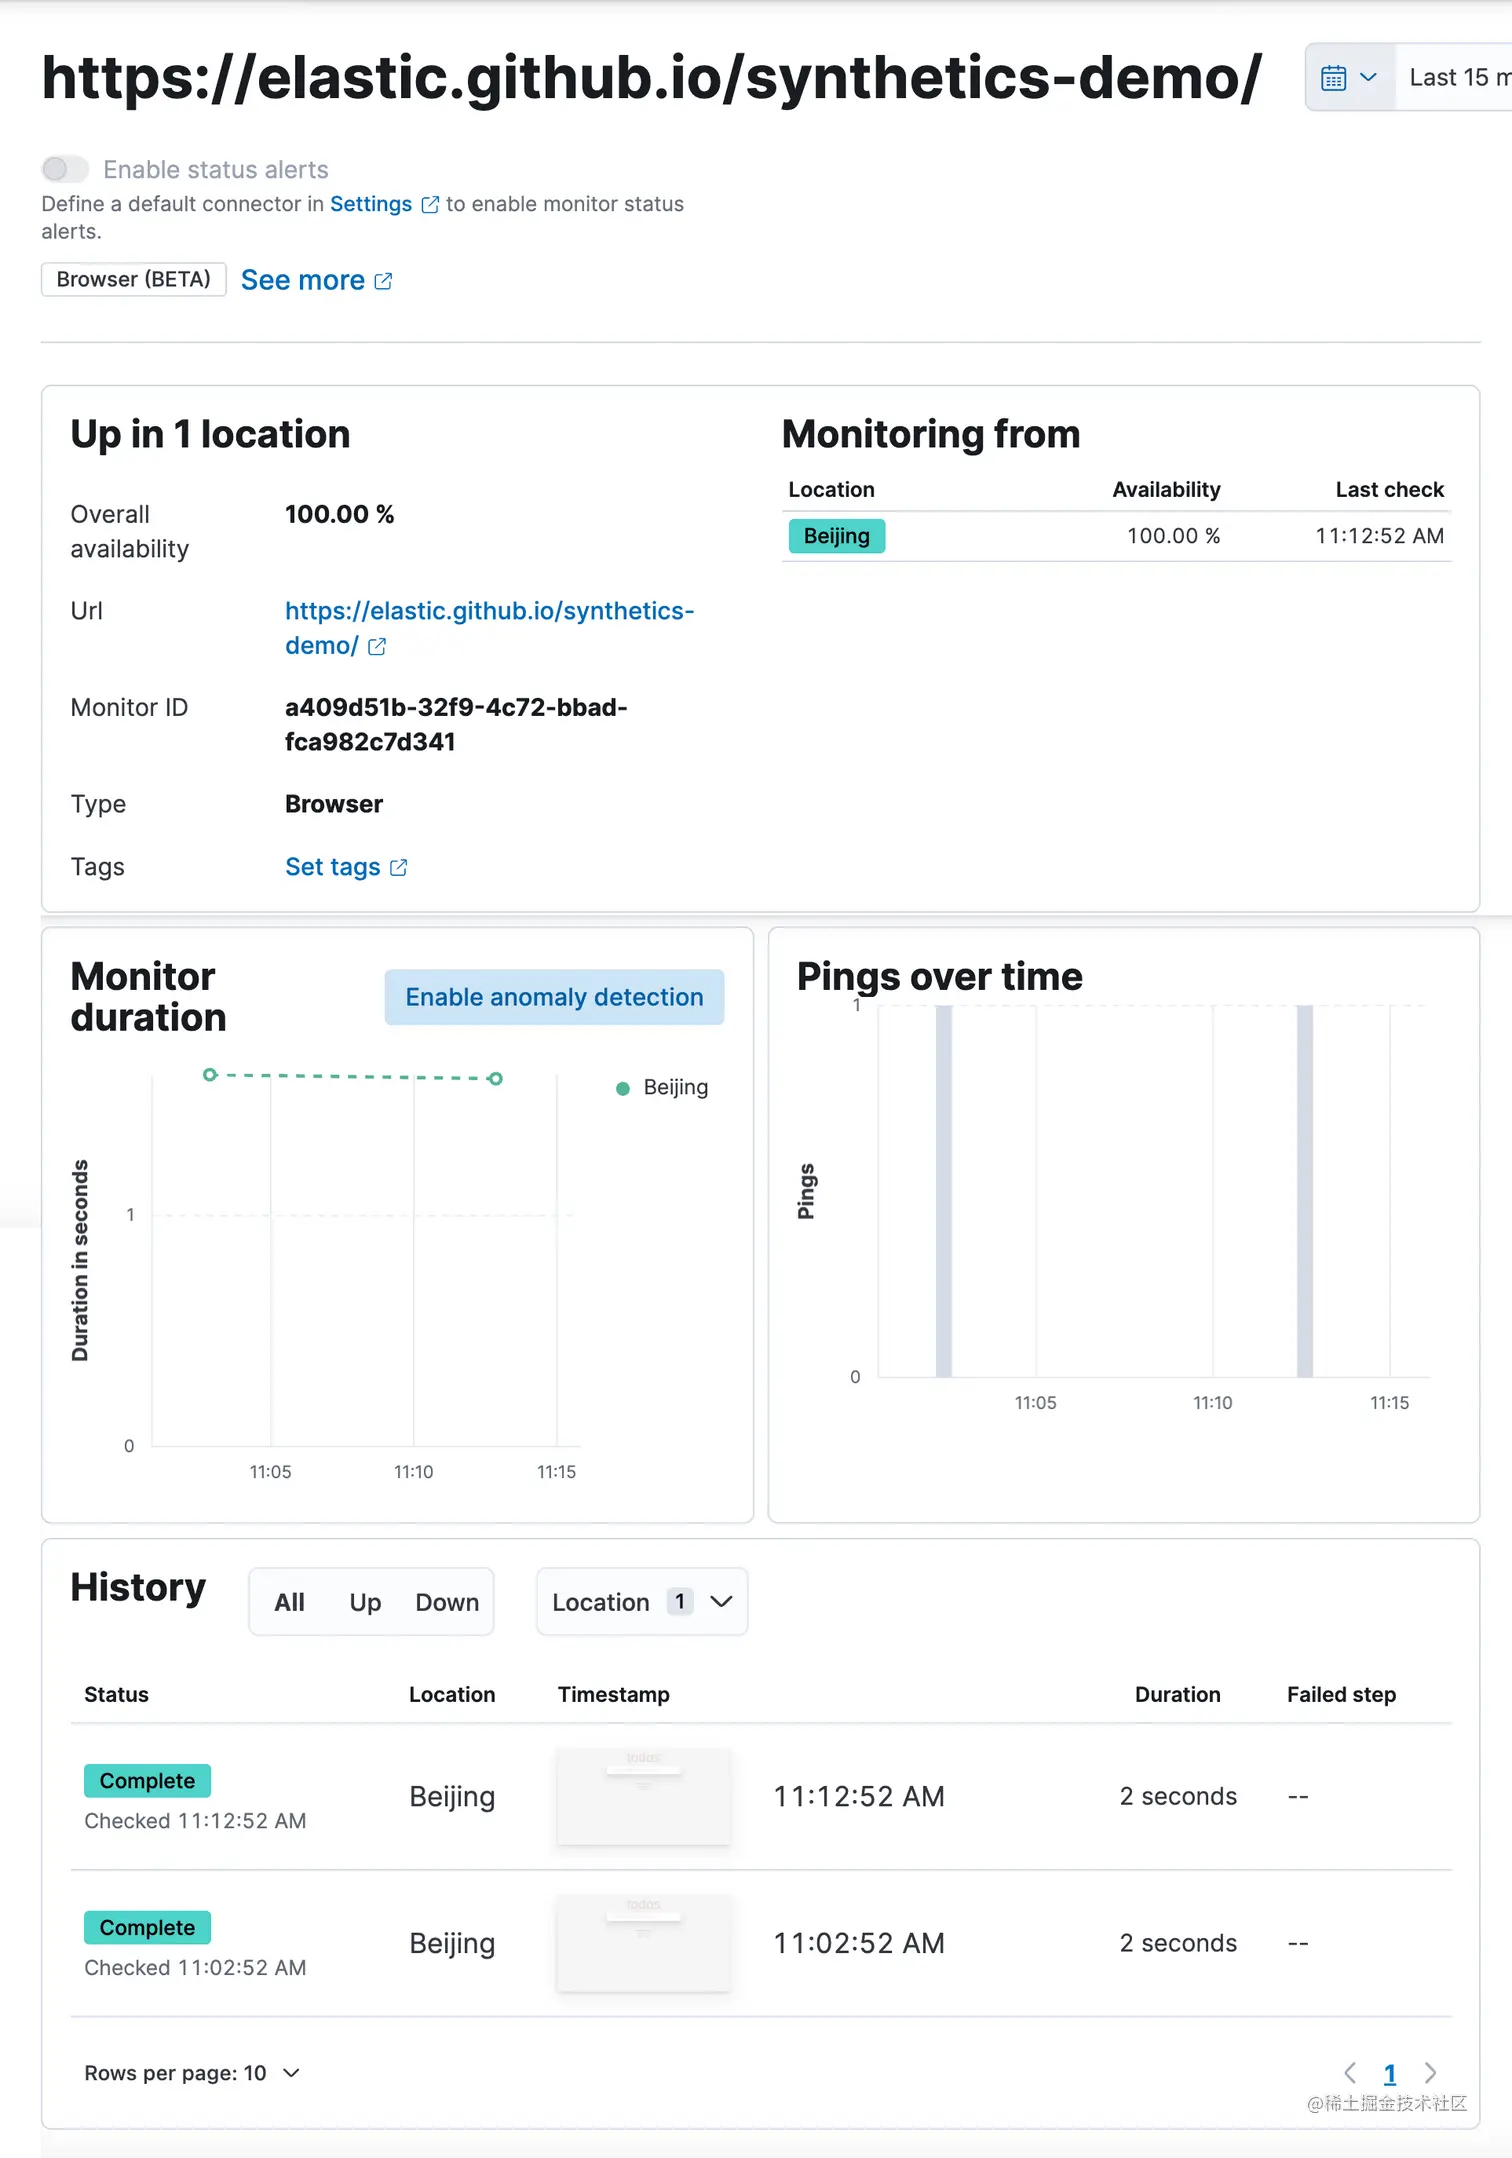Open the calendar date quick menu

[1349, 77]
